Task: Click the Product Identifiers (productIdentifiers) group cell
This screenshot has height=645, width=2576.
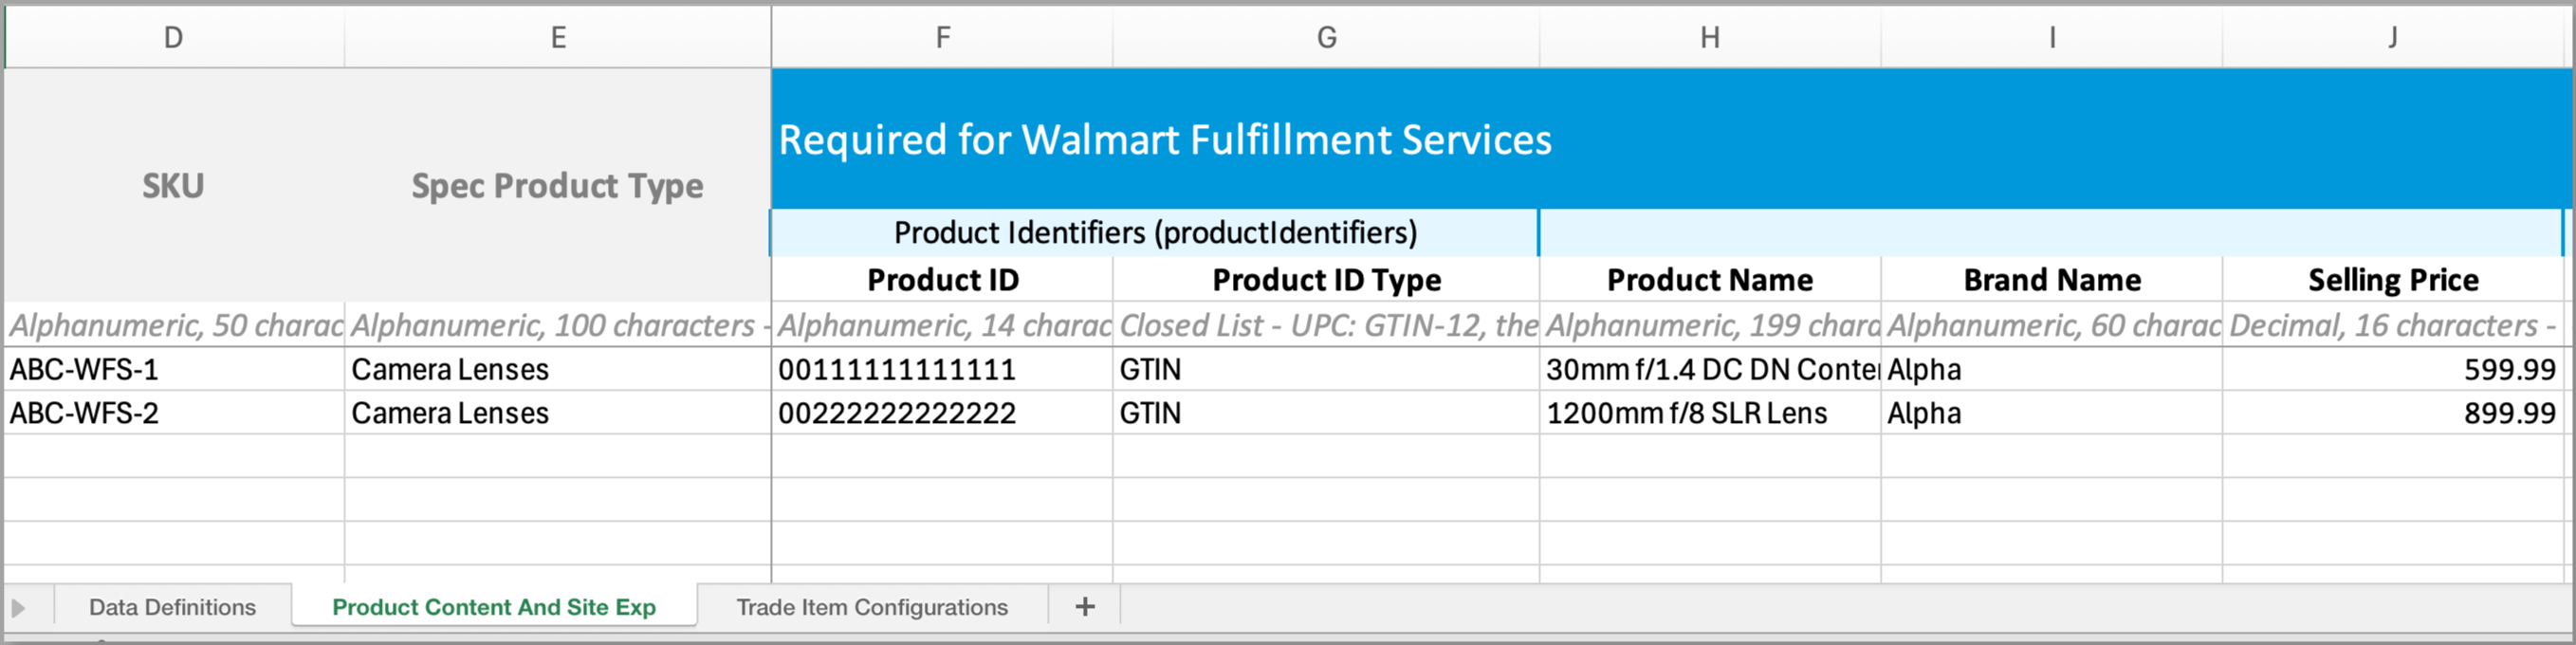Action: (1155, 233)
